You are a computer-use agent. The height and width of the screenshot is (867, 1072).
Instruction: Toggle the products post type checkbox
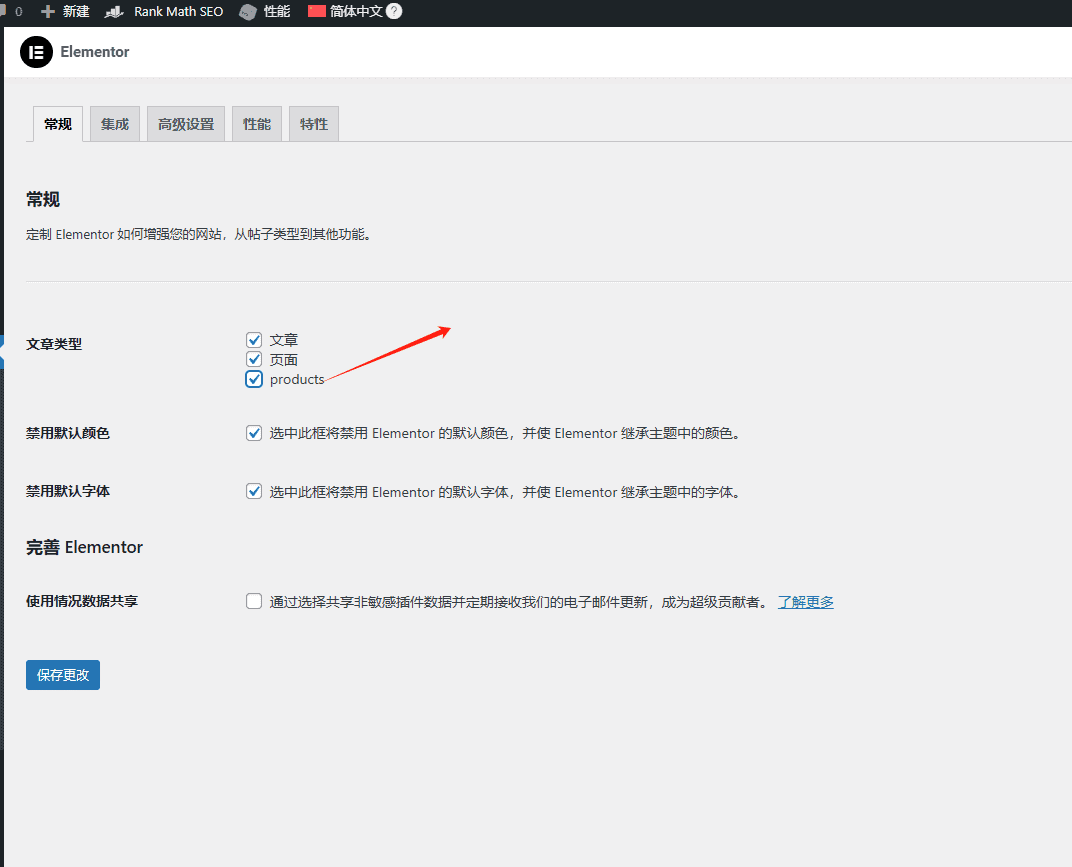click(x=254, y=379)
